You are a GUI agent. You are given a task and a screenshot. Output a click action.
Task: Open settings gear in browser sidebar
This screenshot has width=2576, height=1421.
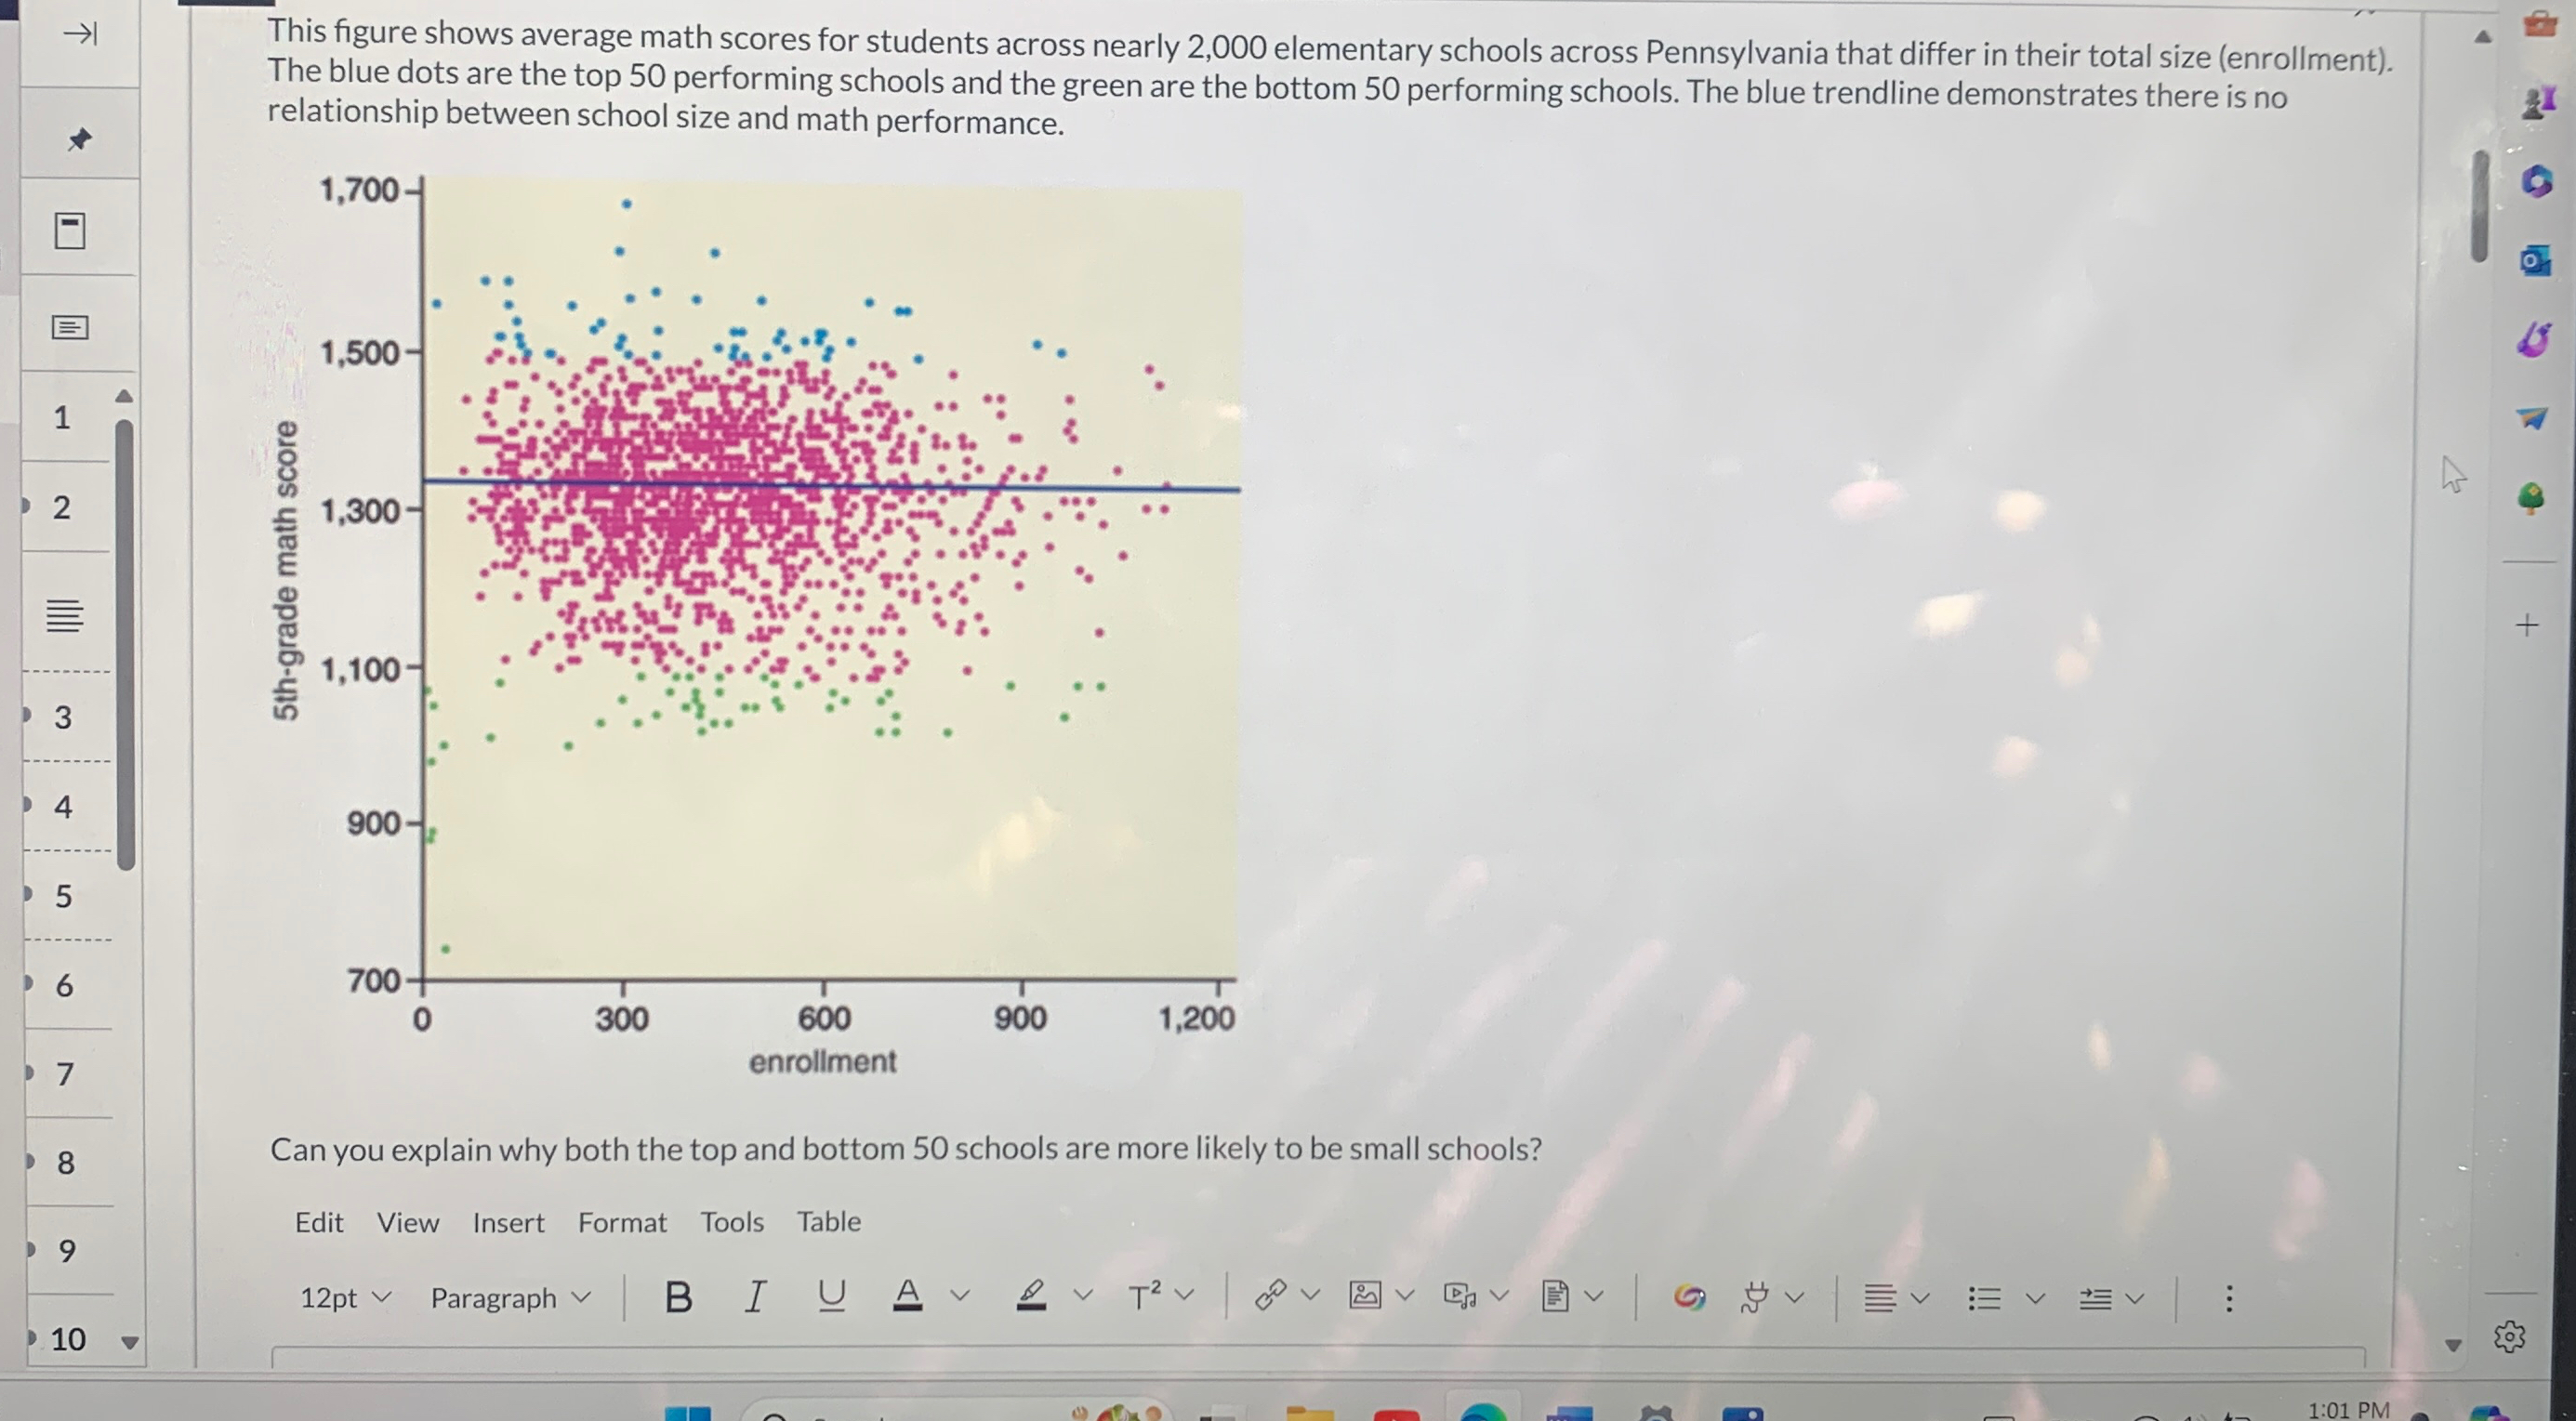(x=2510, y=1337)
